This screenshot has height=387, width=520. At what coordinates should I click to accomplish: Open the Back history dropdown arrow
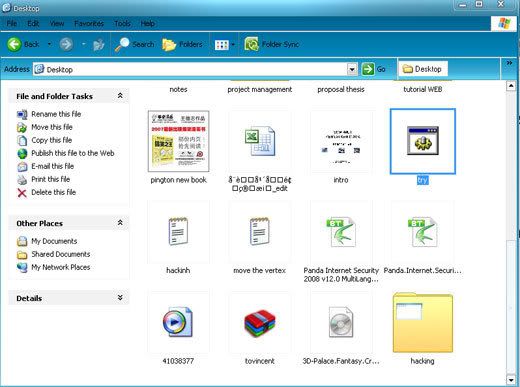[49, 44]
